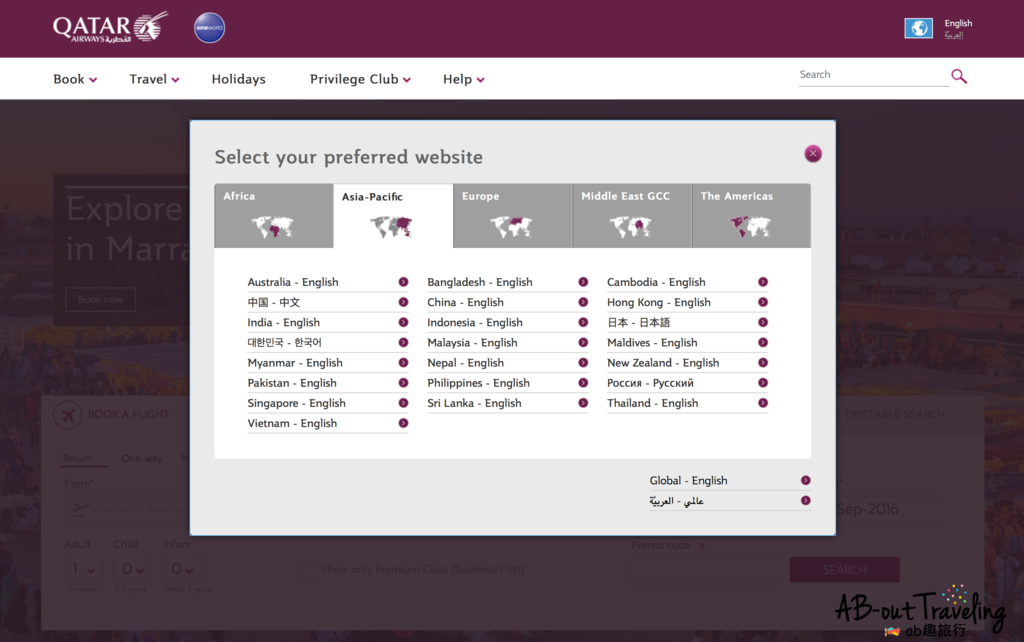Image resolution: width=1024 pixels, height=642 pixels.
Task: Click the arrow next to India - English
Action: click(404, 323)
